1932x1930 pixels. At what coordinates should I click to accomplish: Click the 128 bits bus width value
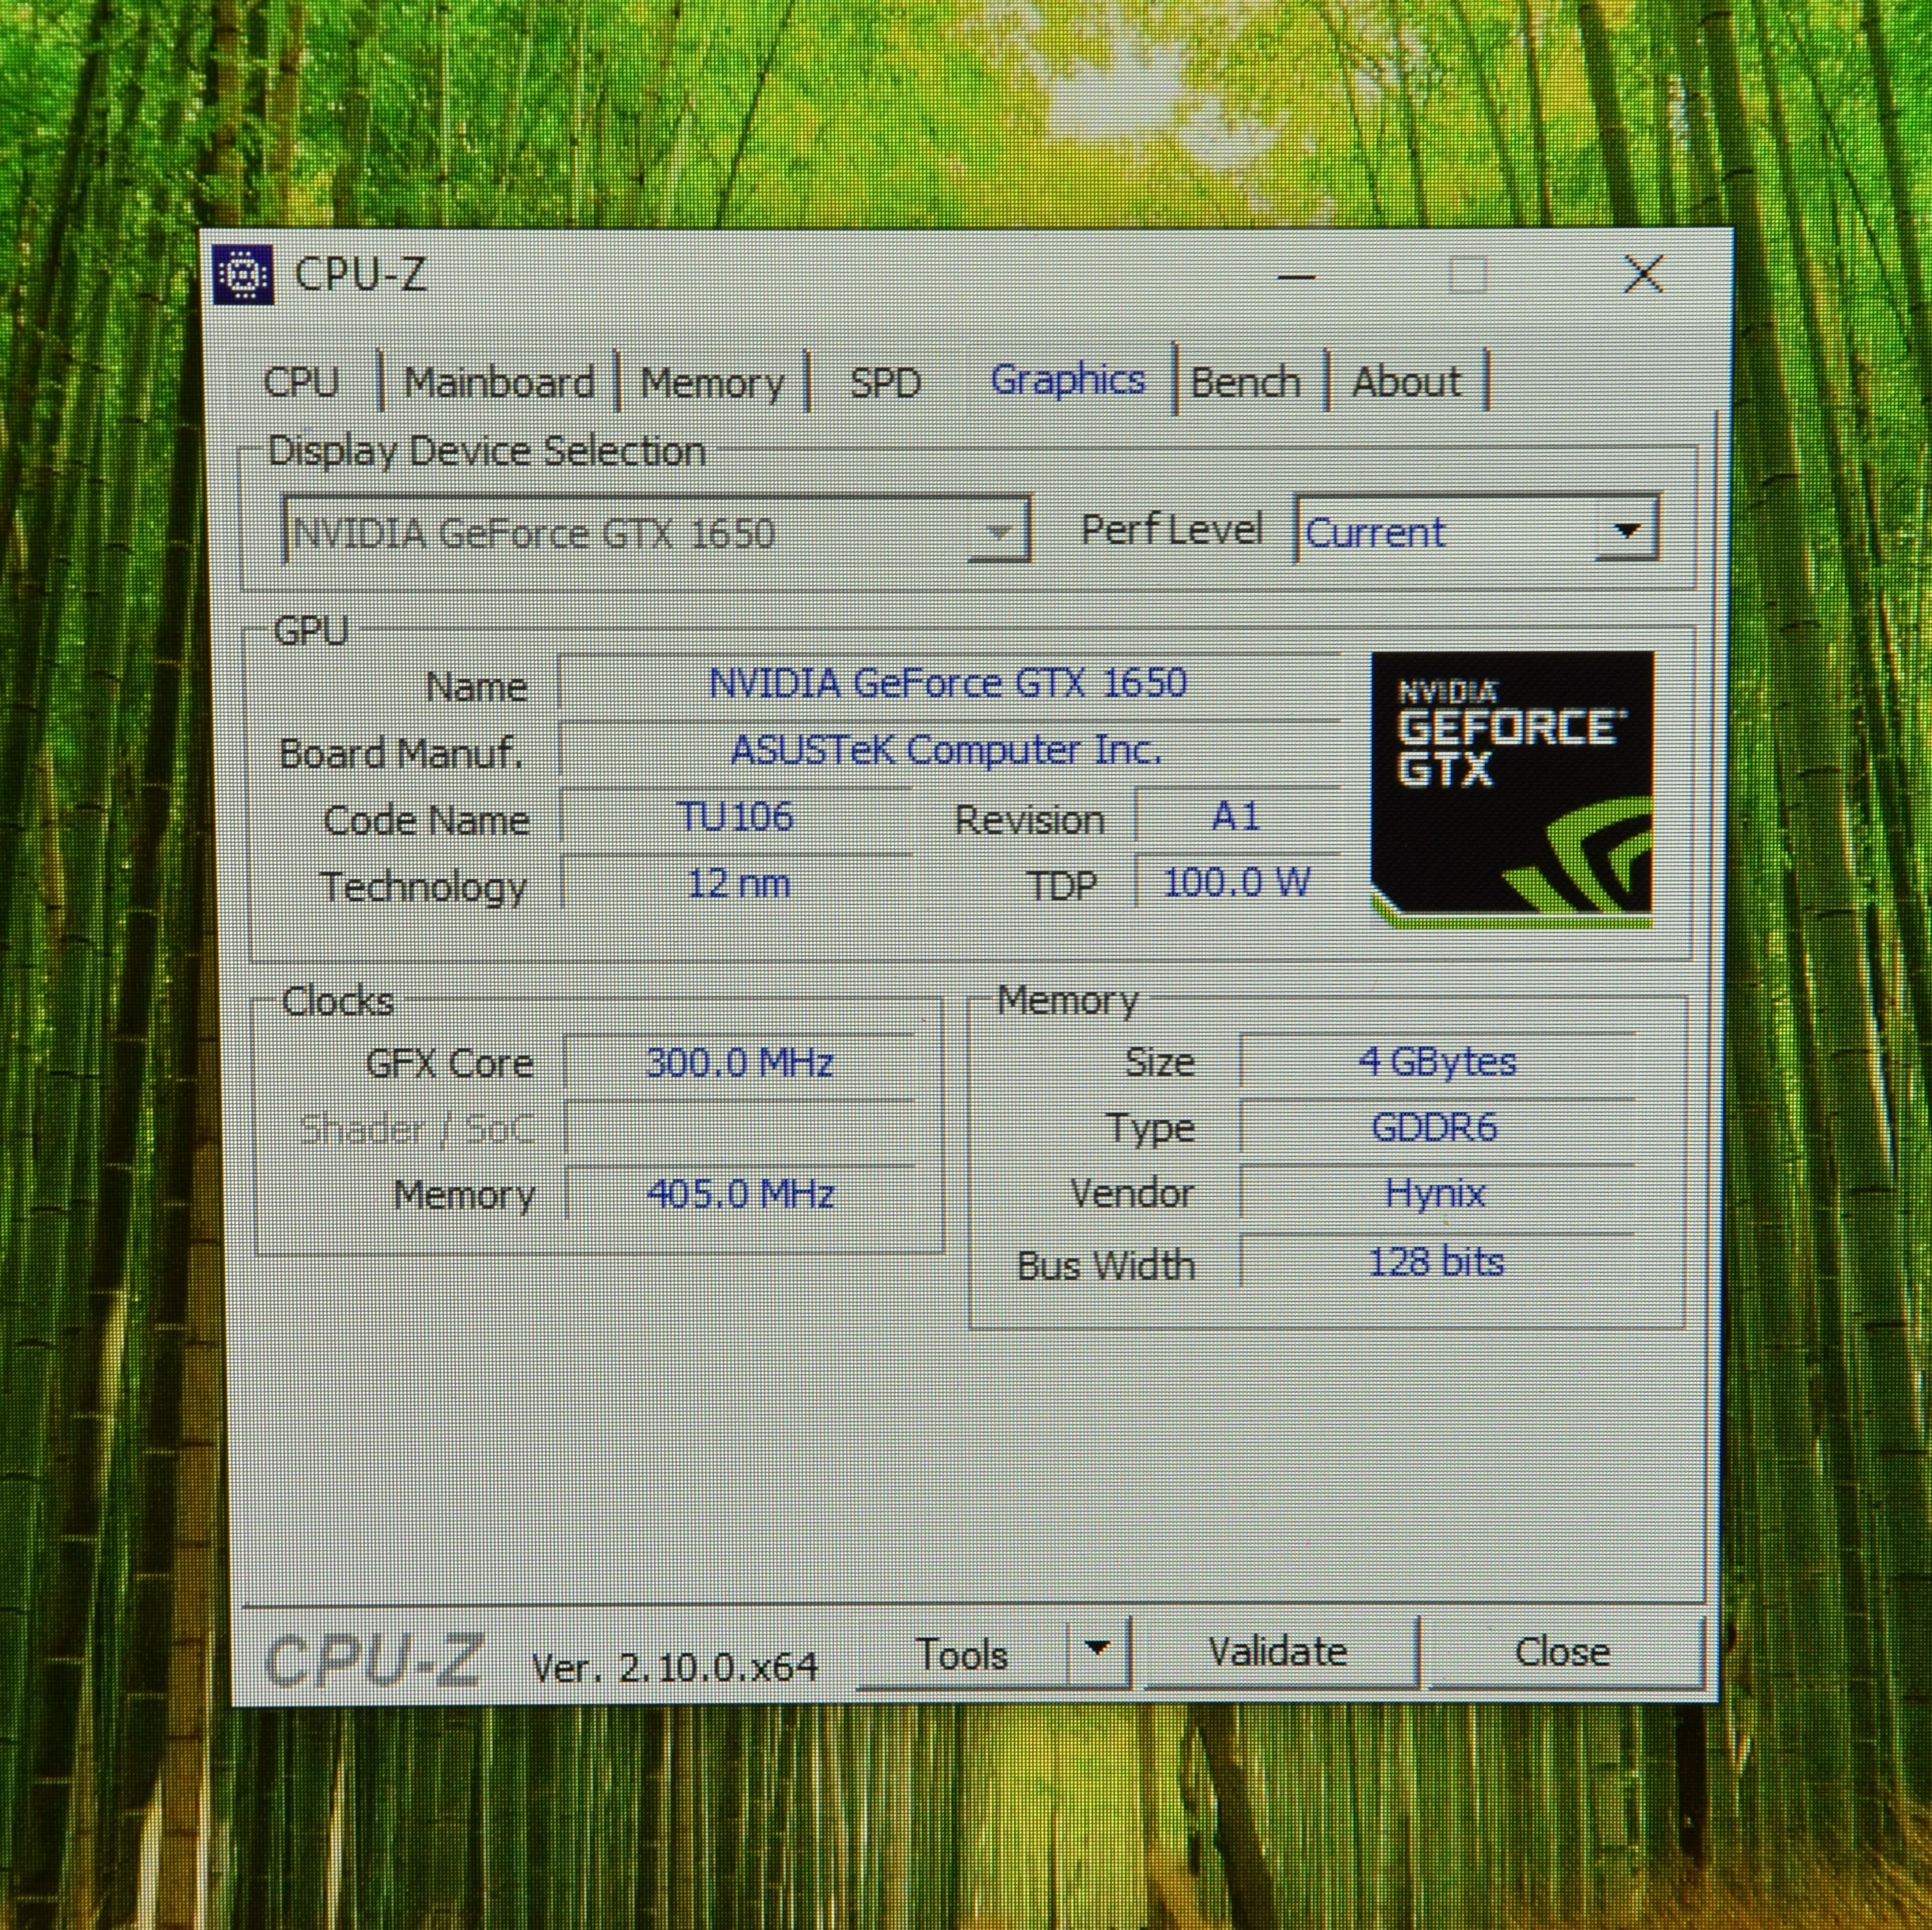pos(1436,1262)
